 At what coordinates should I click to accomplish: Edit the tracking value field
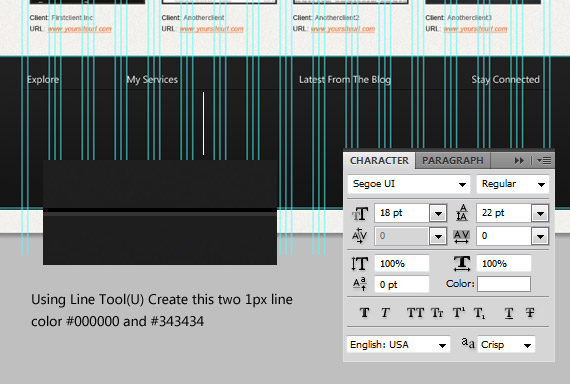click(x=503, y=236)
